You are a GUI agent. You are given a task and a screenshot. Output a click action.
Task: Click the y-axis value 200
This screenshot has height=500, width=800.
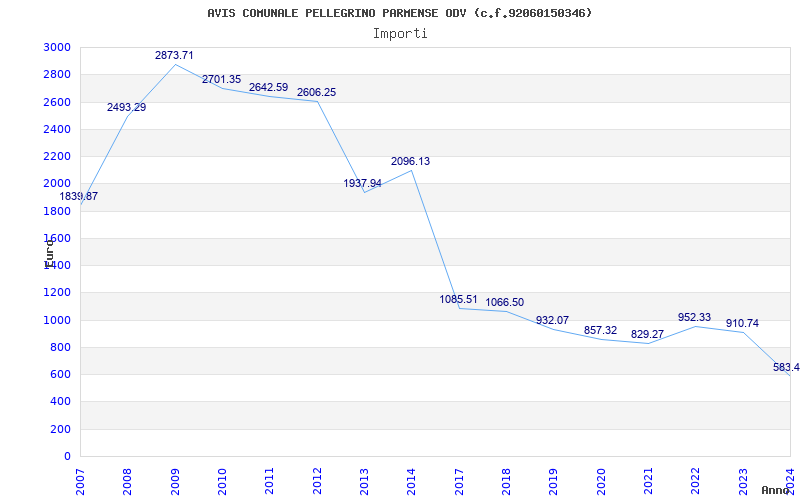coord(61,429)
